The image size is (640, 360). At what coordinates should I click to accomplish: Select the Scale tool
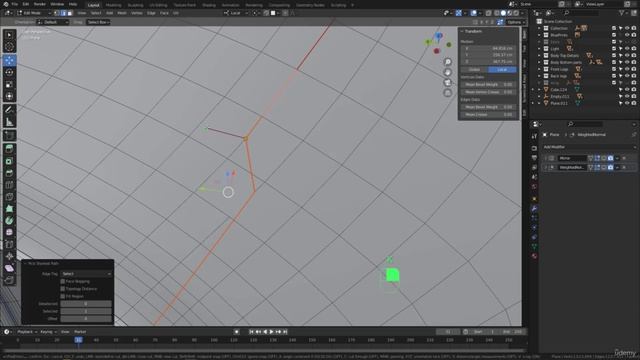9,84
